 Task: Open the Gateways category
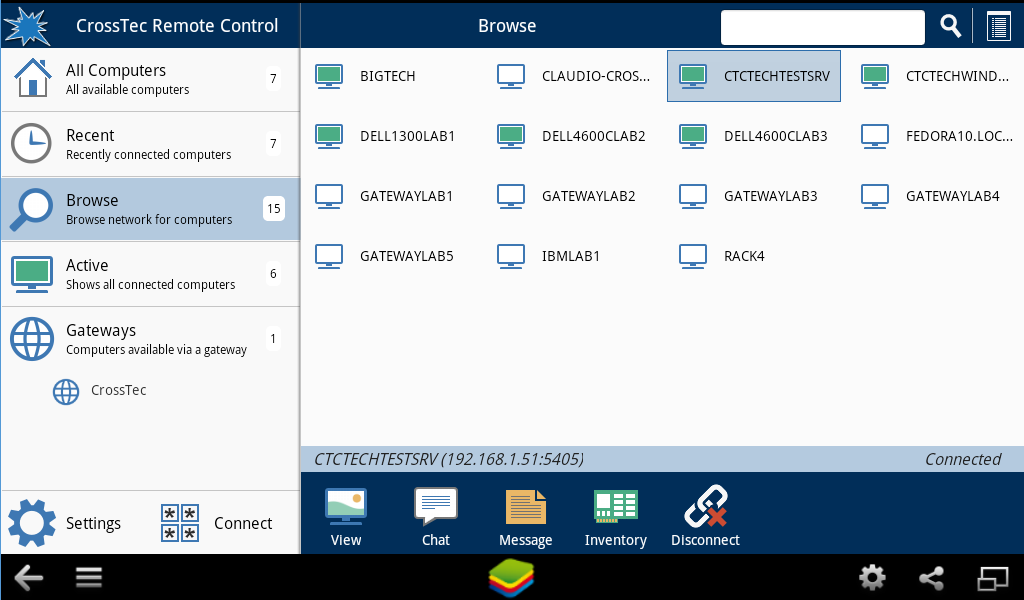coord(150,339)
